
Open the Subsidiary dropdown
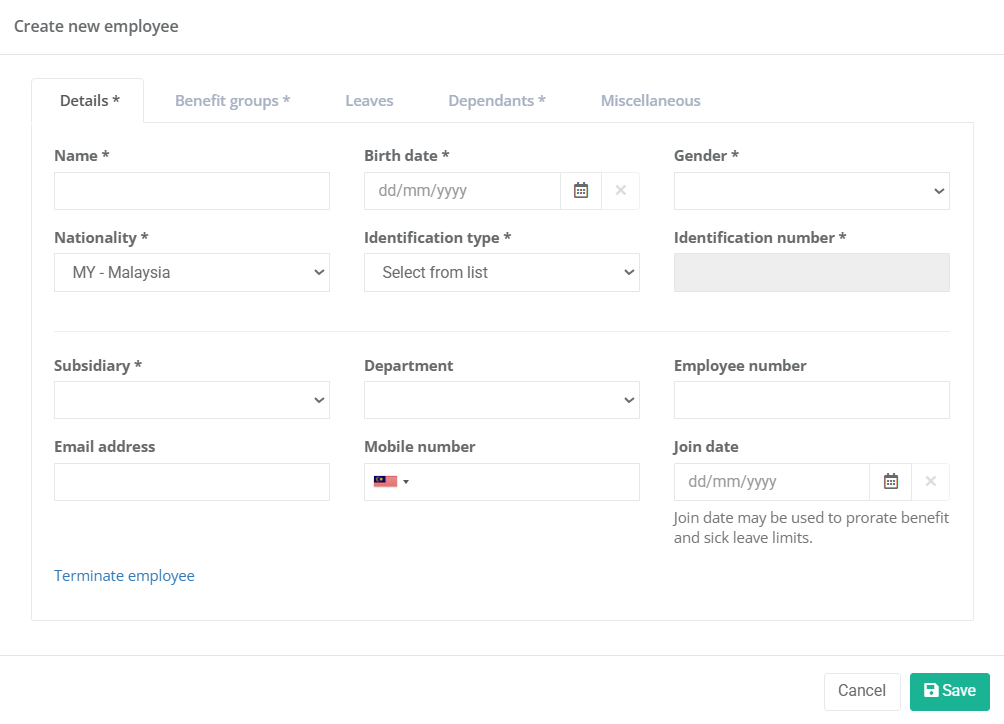pos(191,400)
